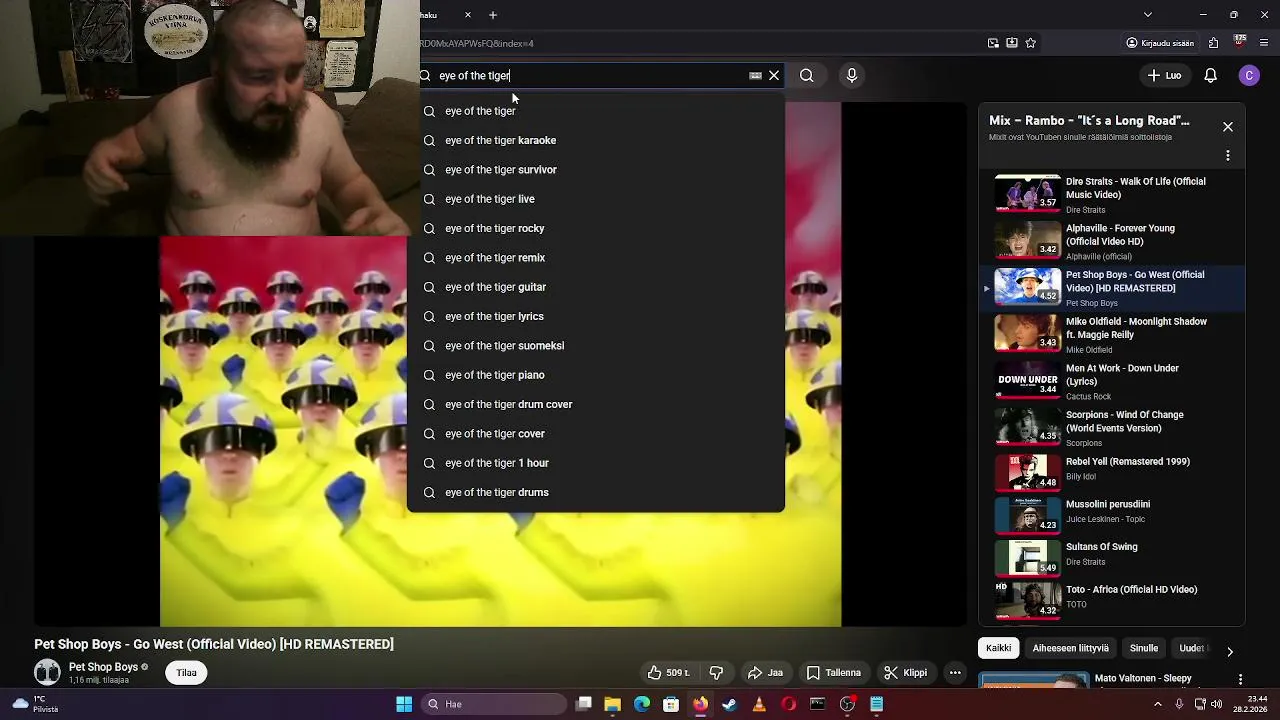This screenshot has height=720, width=1280.
Task: Start voice search with the microphone icon
Action: tap(852, 75)
